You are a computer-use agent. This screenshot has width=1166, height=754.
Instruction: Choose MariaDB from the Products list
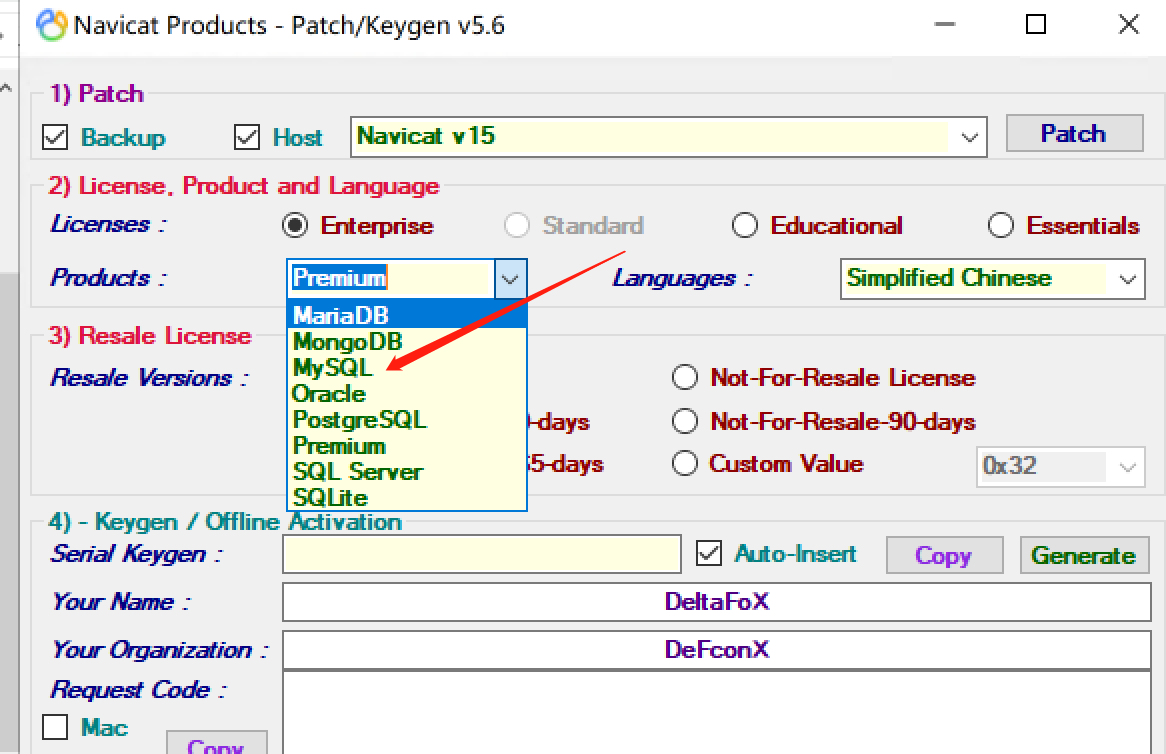pyautogui.click(x=407, y=315)
